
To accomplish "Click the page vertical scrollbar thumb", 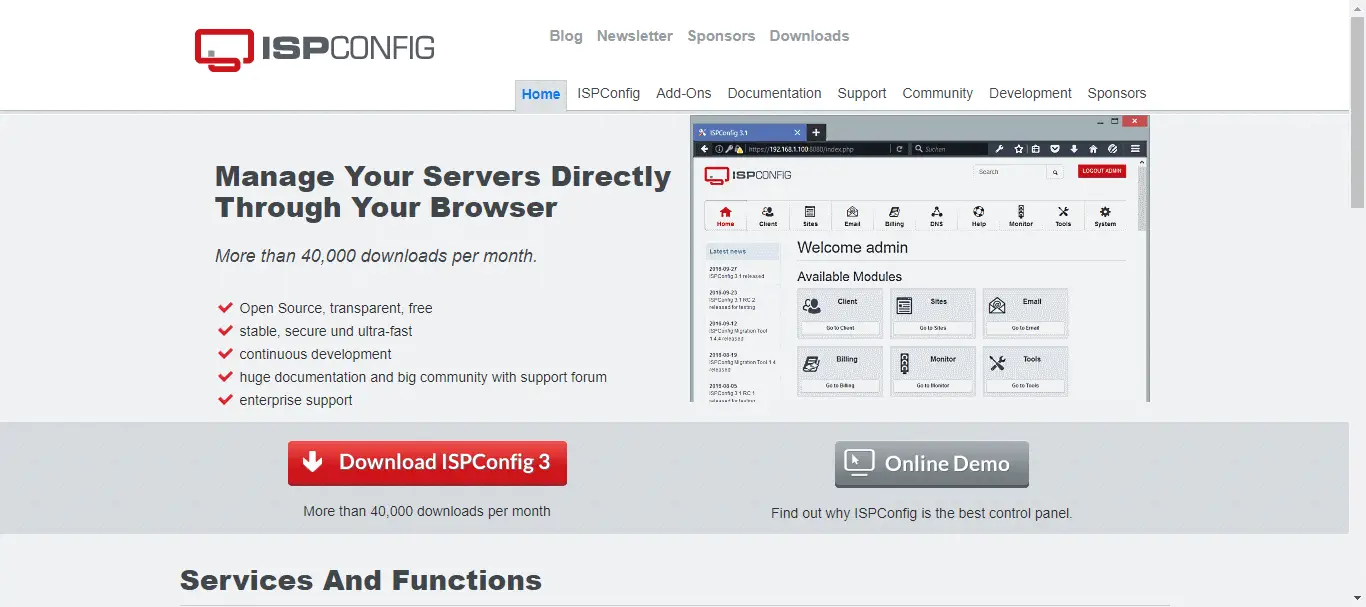I will tap(1357, 110).
